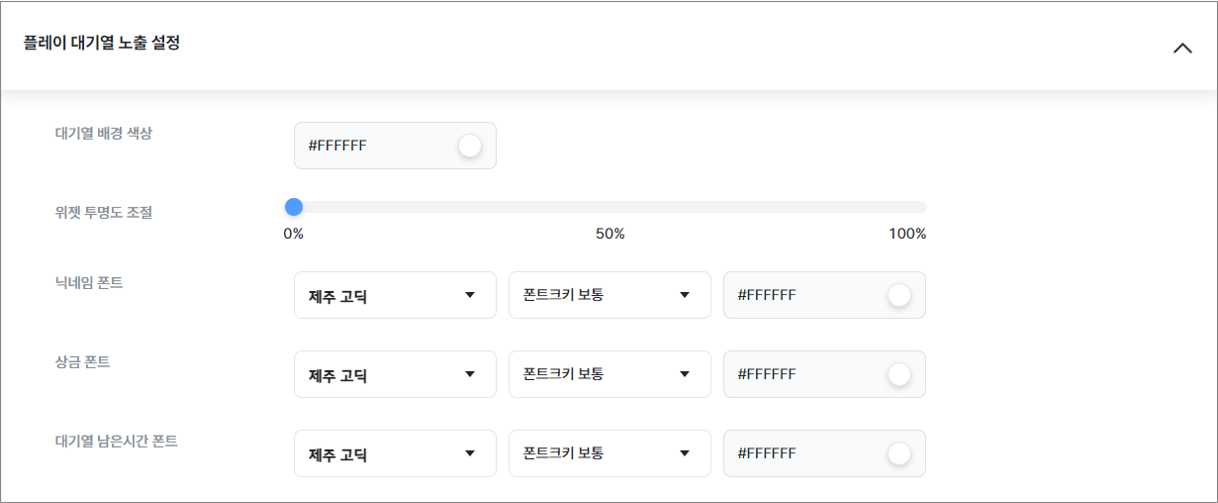
Task: Open the 닉네임 폰트 font family dropdown
Action: [395, 295]
